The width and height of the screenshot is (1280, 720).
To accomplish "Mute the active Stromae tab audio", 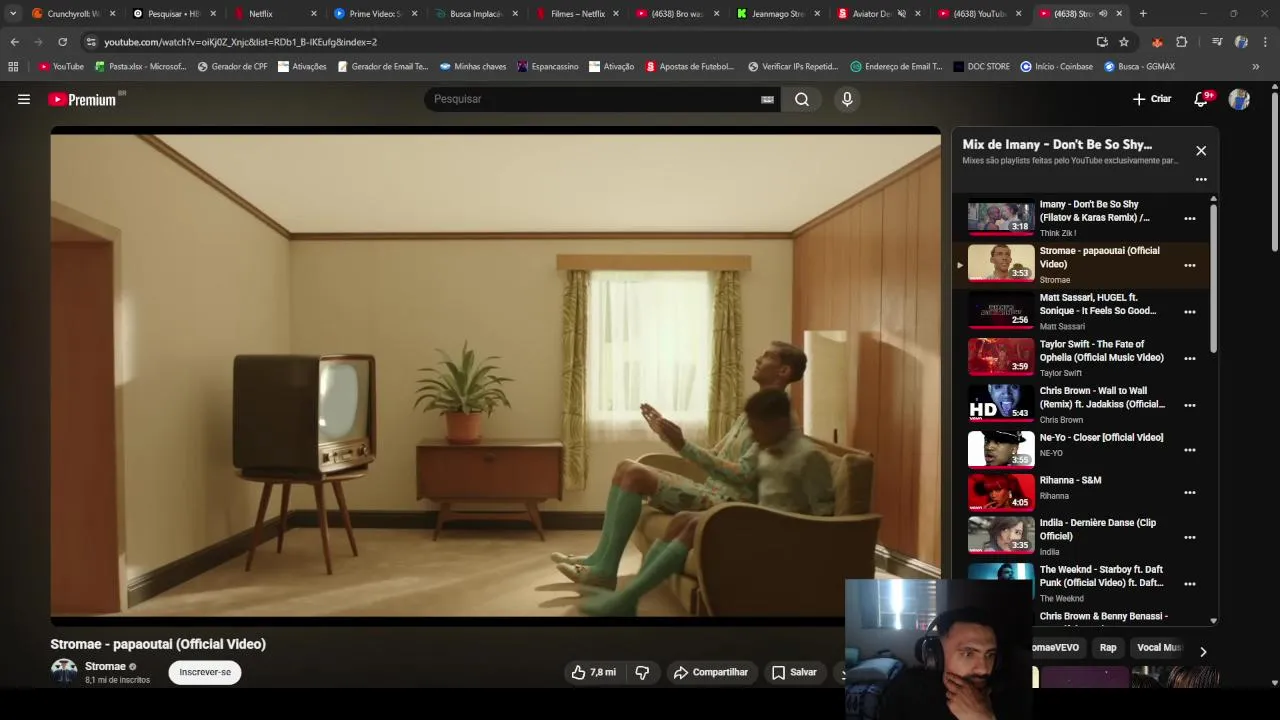I will (x=1103, y=14).
